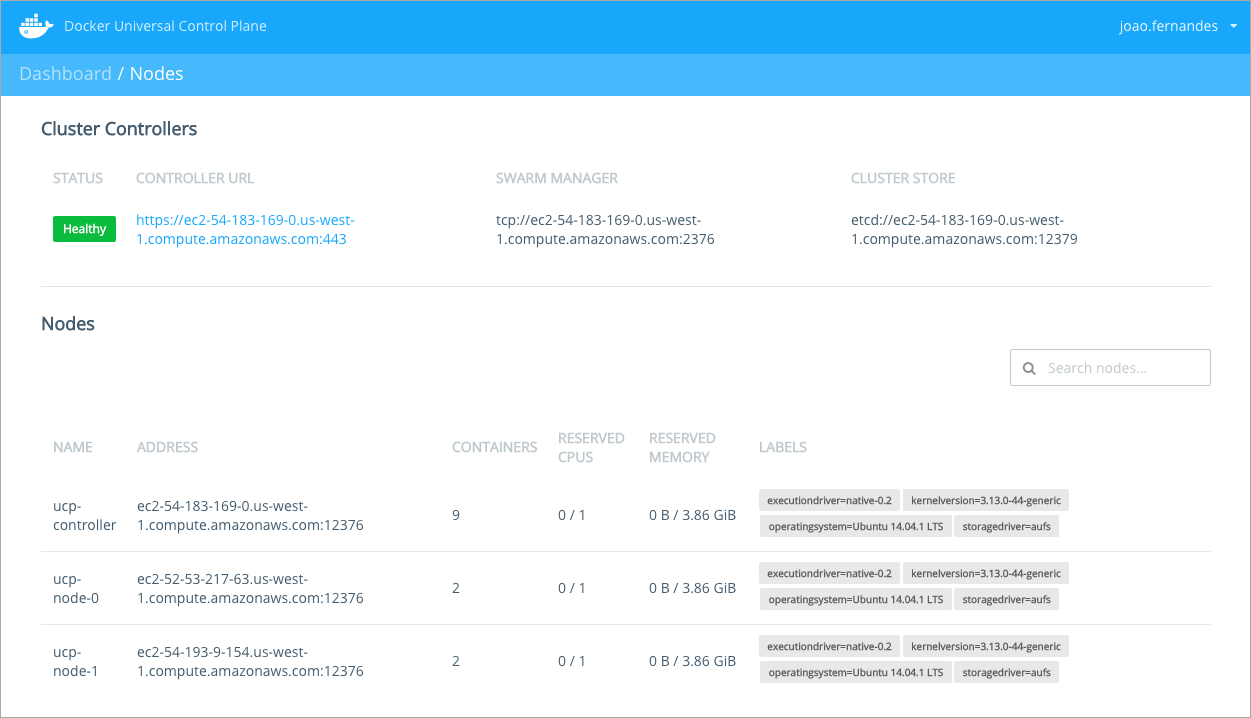Click the search magnifier icon
The height and width of the screenshot is (718, 1251).
(1029, 368)
